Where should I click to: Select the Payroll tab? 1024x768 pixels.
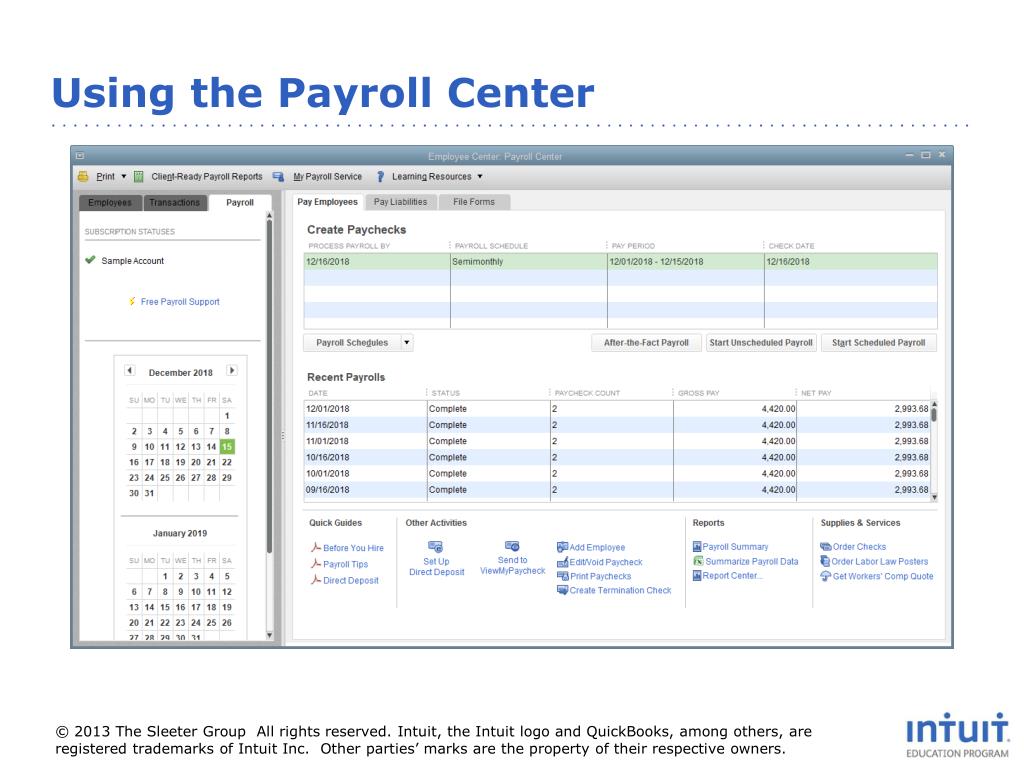click(x=240, y=202)
